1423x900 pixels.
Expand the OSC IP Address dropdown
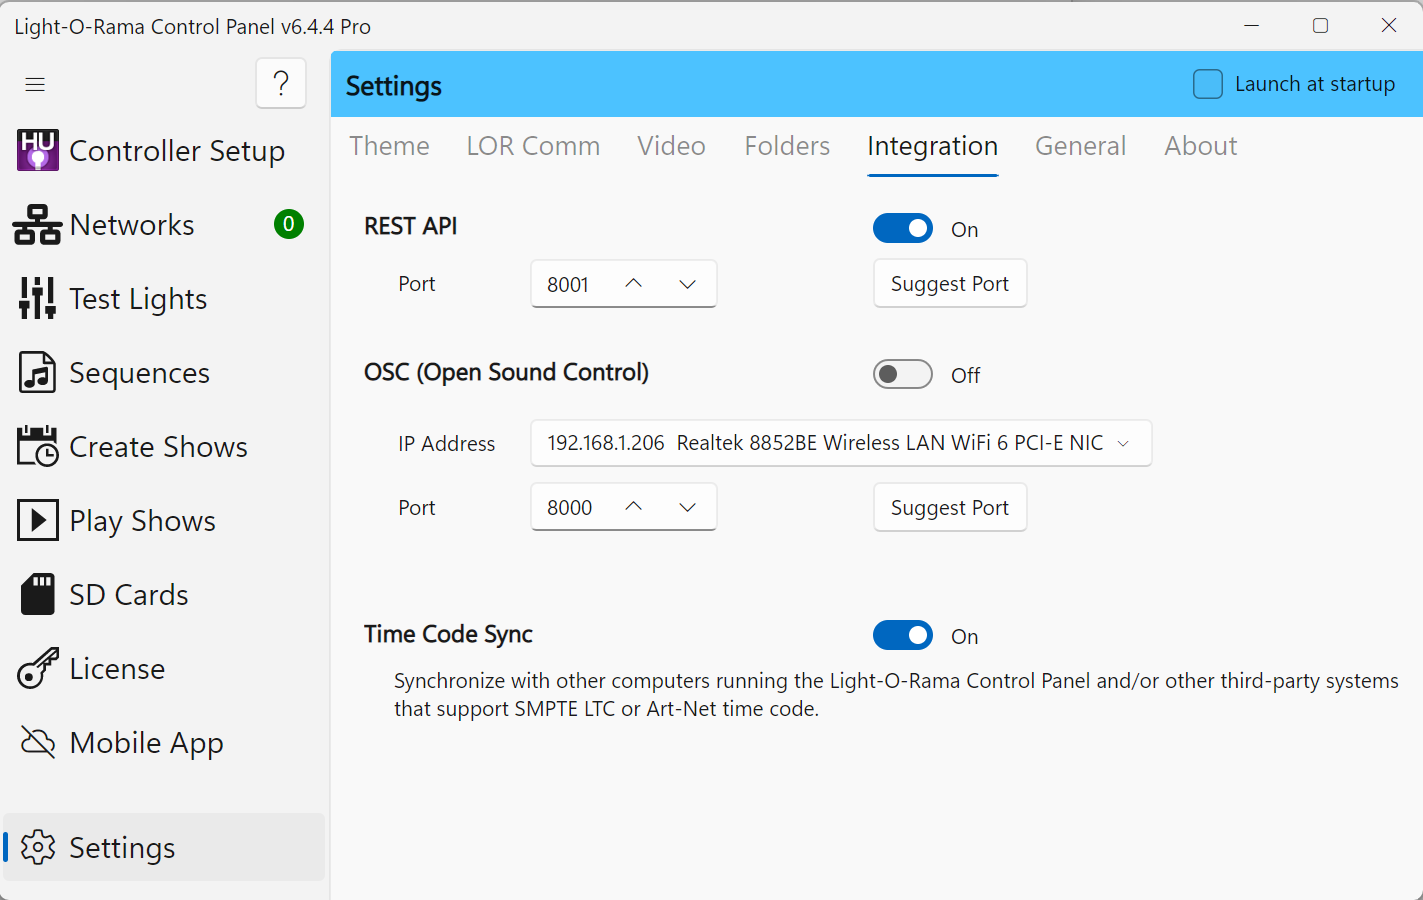click(1123, 443)
